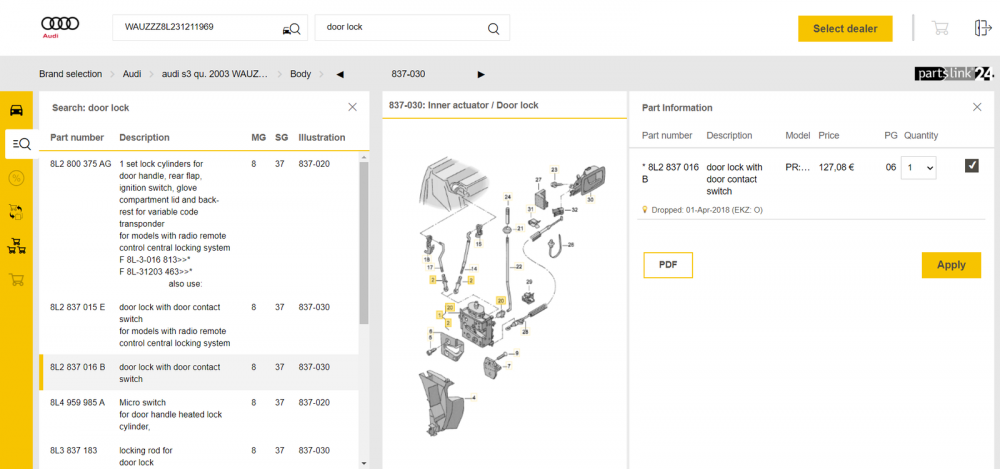Click the double-cart sidebar icon
Image resolution: width=1000 pixels, height=469 pixels.
[17, 246]
